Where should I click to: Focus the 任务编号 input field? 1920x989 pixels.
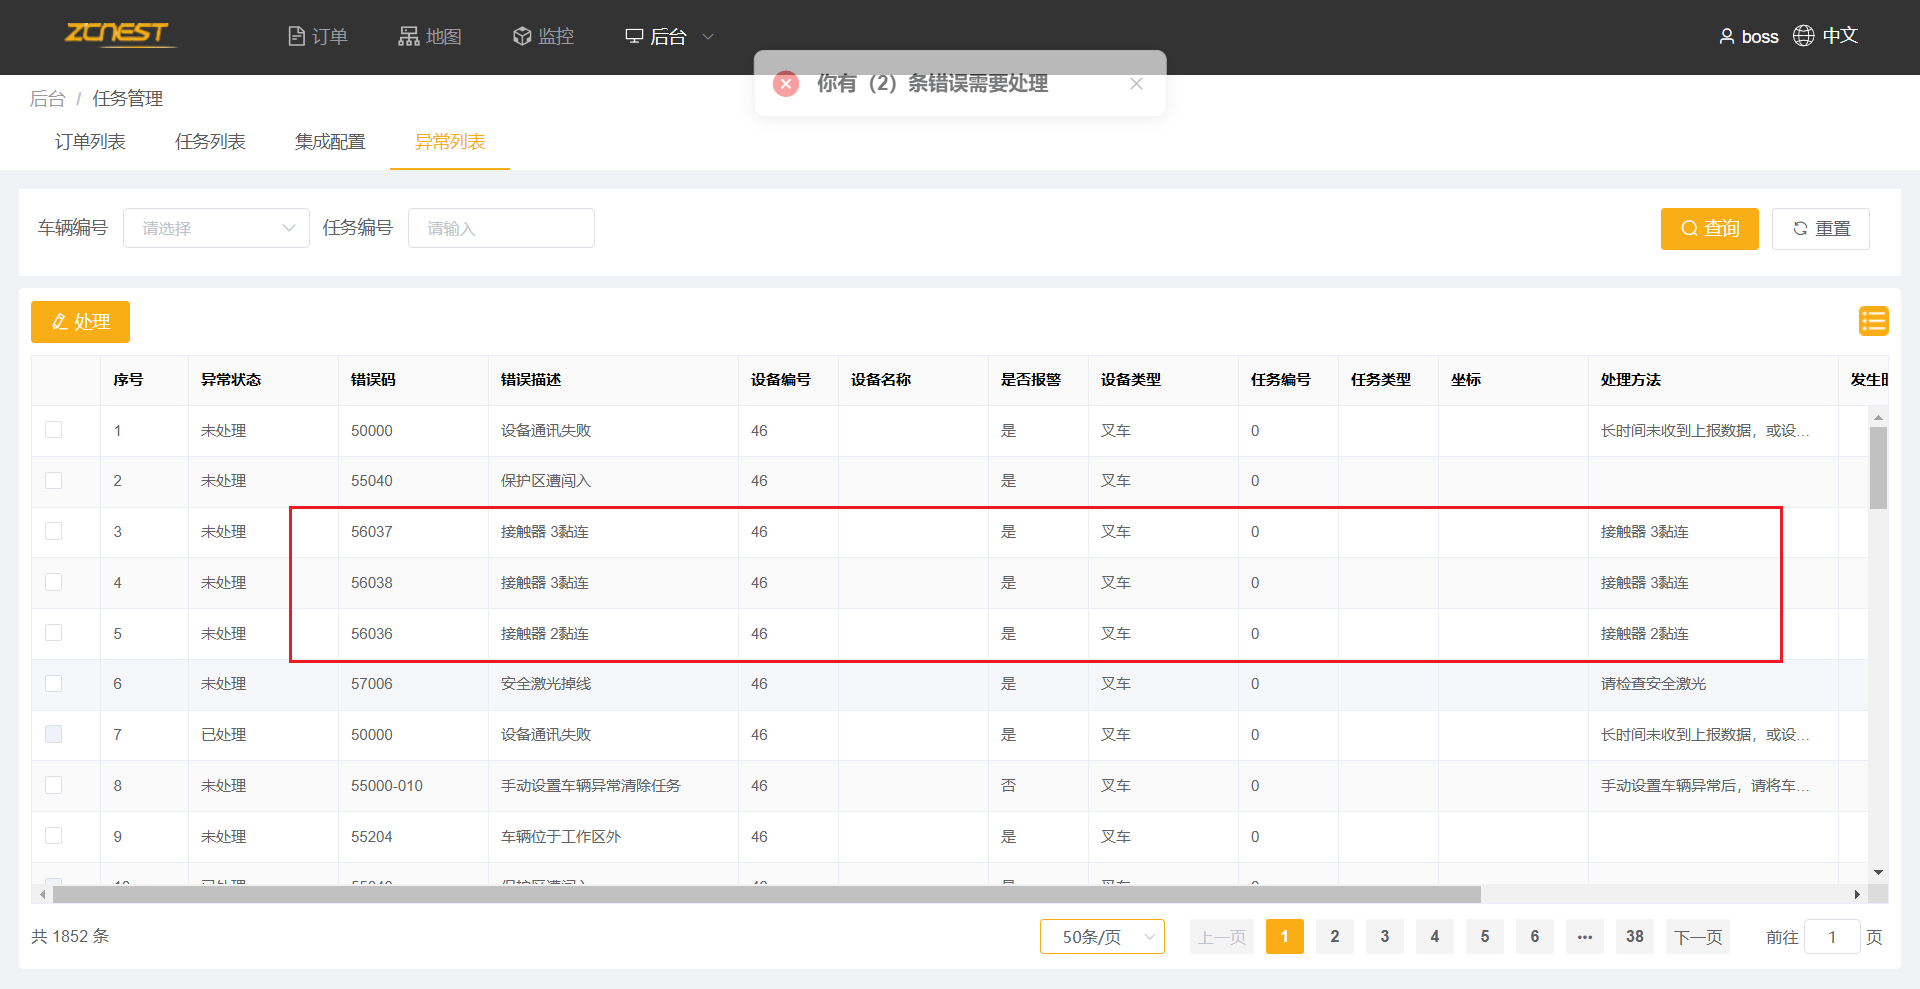(501, 228)
